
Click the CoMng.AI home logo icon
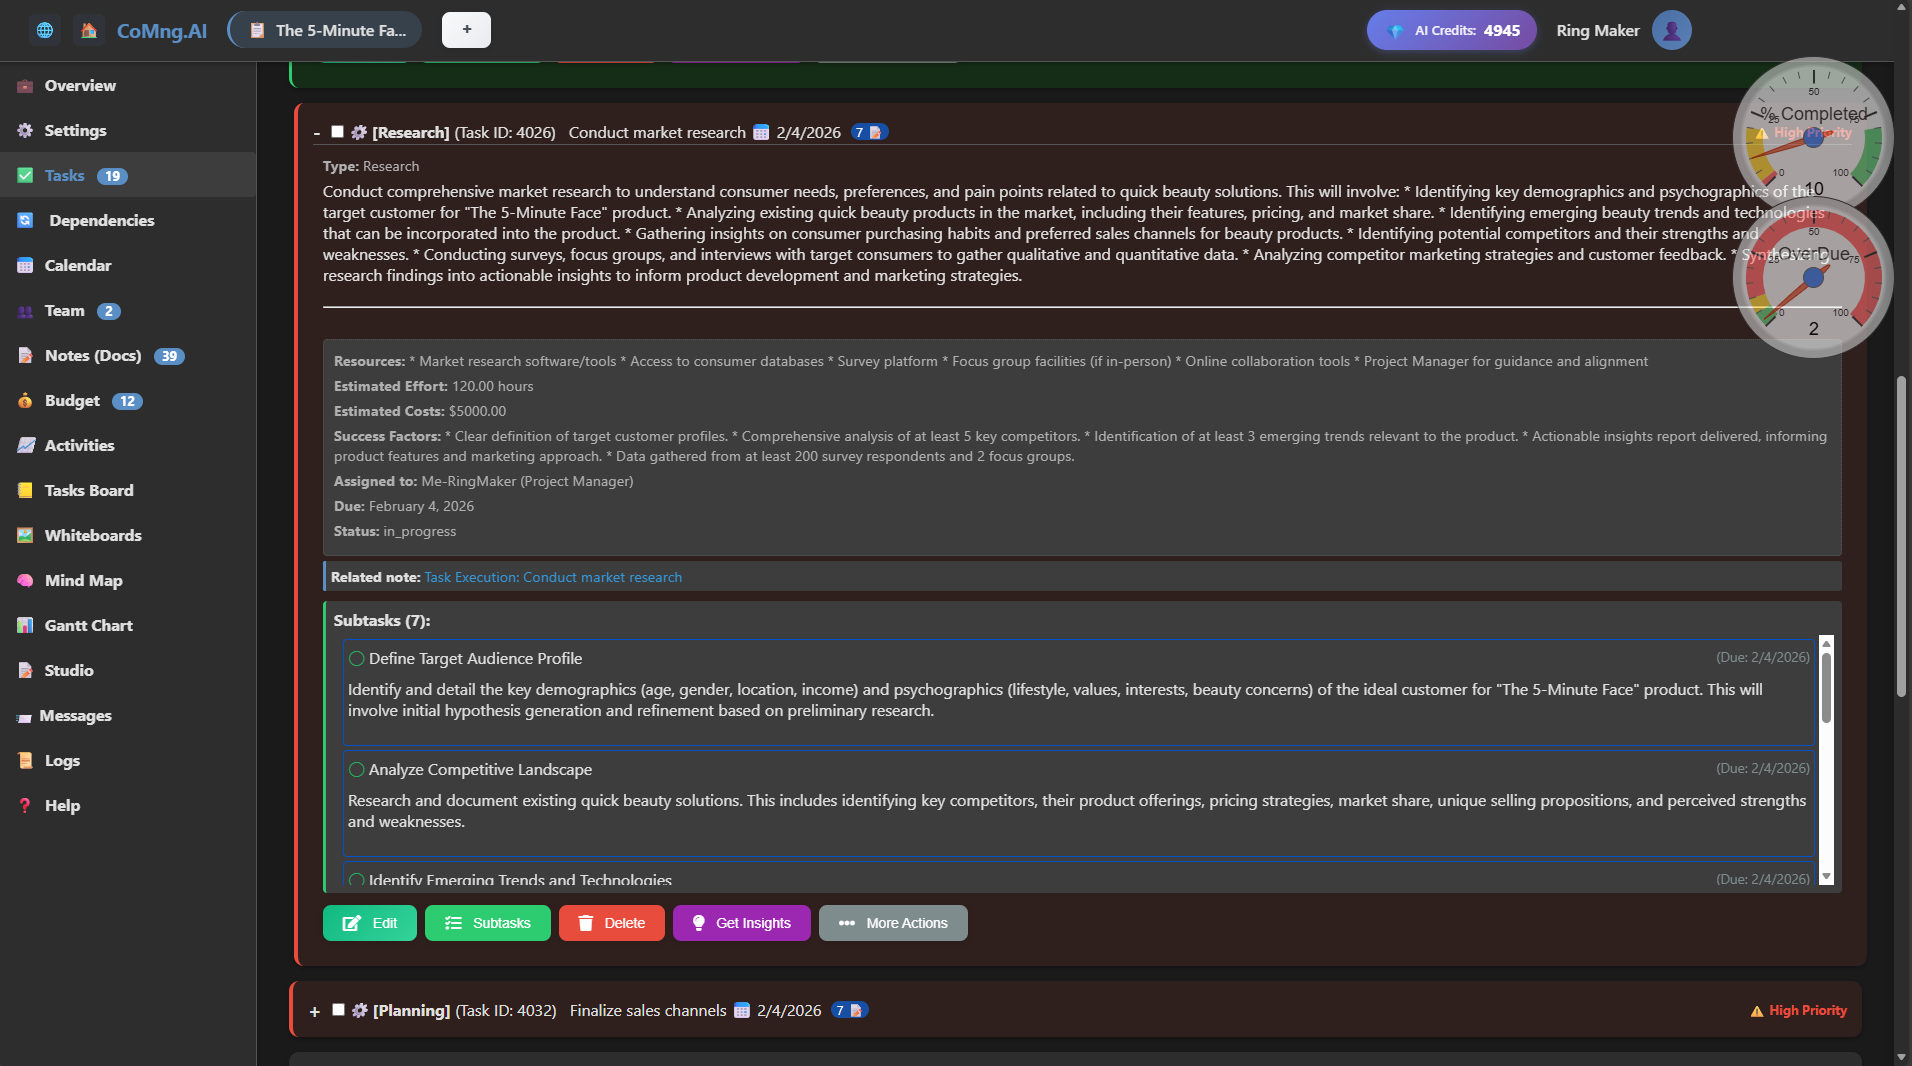point(89,30)
